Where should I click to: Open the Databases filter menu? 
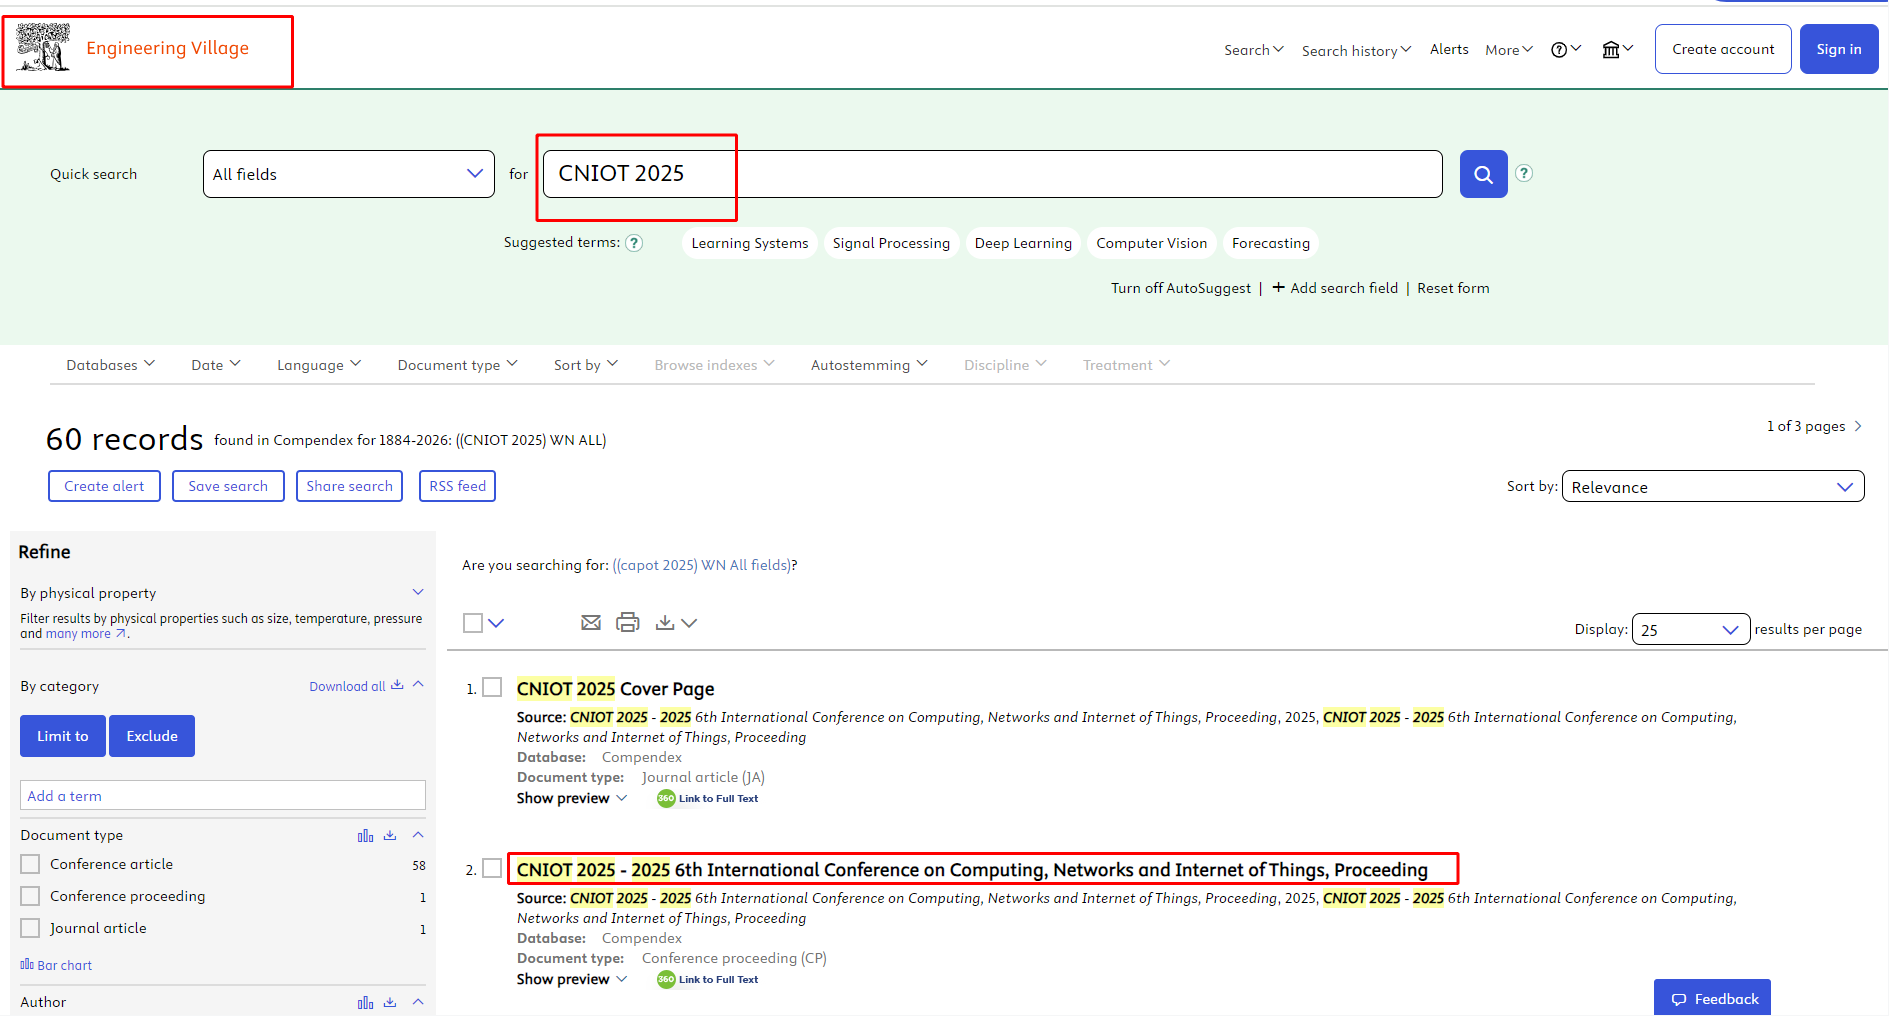coord(110,365)
